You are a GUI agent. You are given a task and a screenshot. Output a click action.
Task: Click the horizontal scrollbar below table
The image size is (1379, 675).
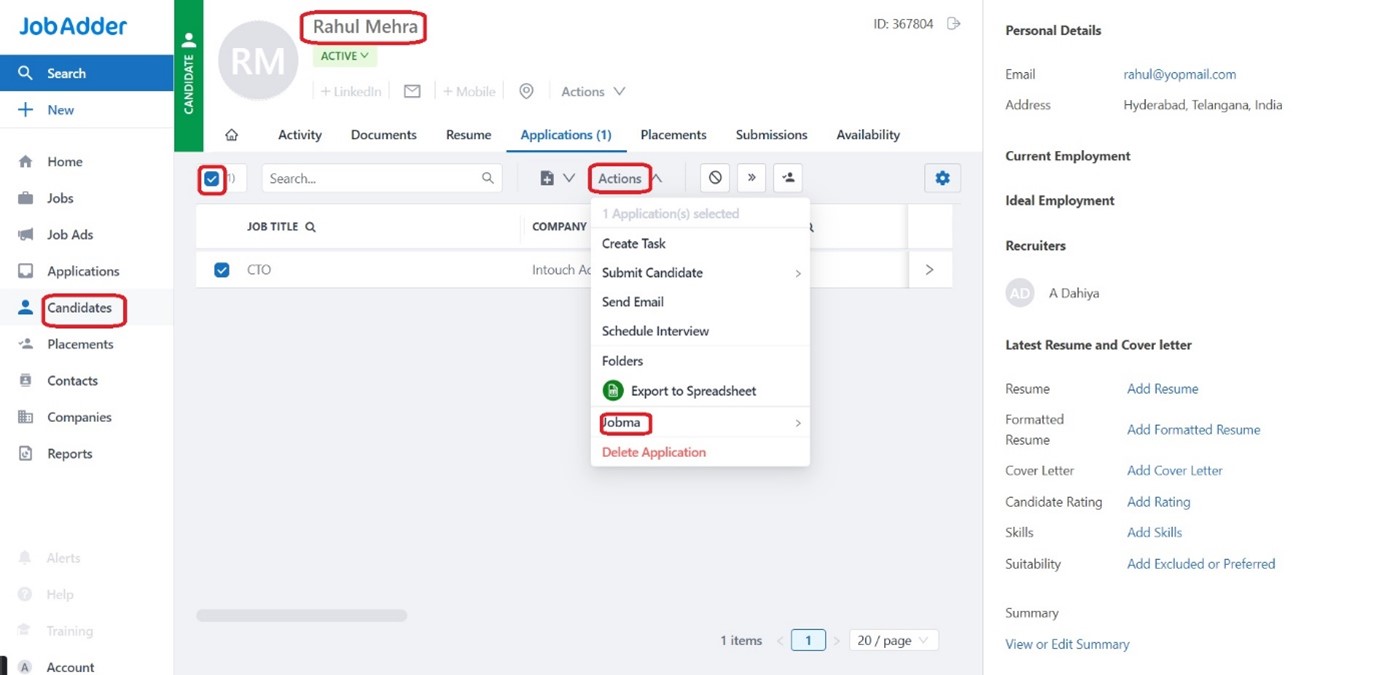(301, 615)
